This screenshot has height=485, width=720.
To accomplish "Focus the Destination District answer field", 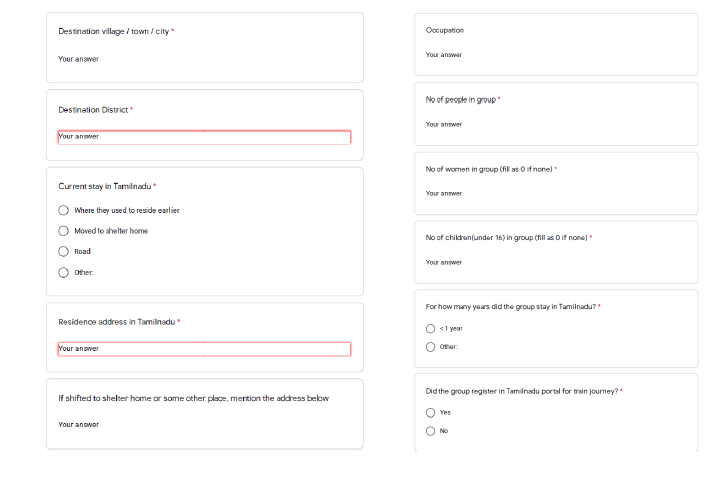I will pyautogui.click(x=204, y=137).
